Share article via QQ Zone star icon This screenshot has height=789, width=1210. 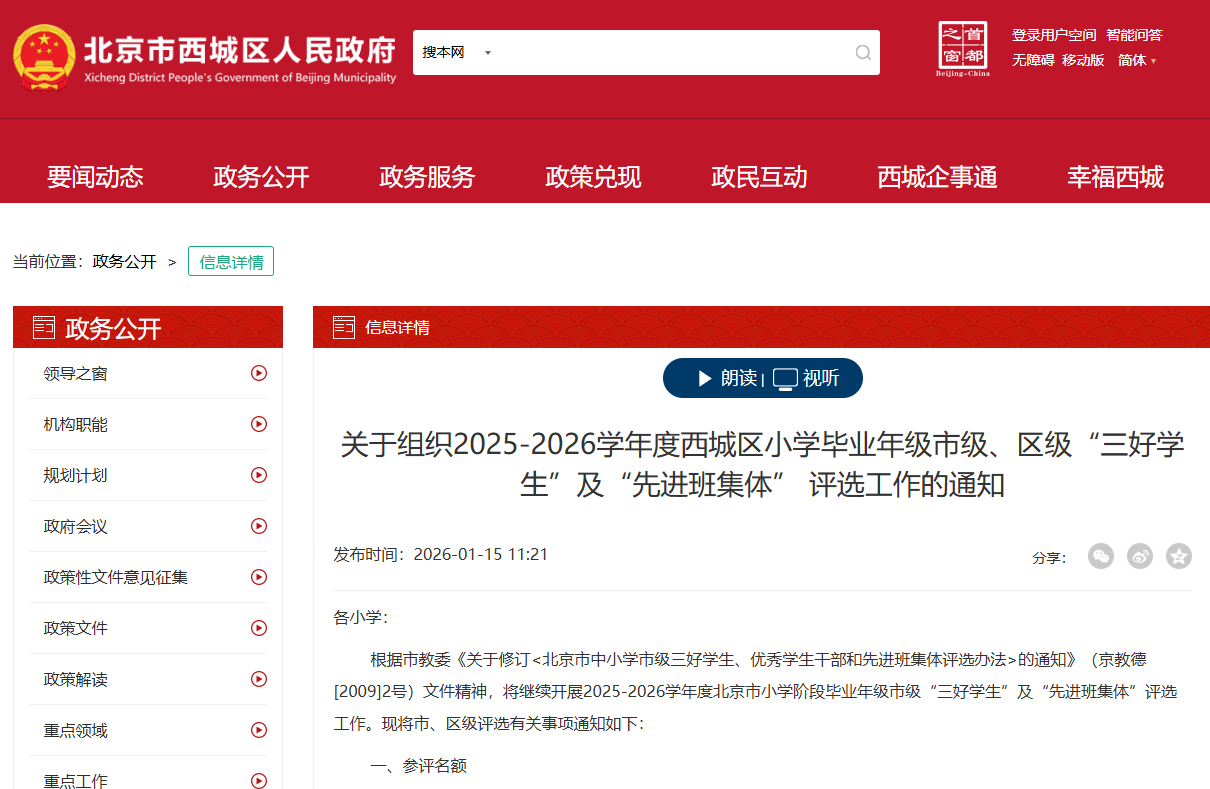(1179, 556)
